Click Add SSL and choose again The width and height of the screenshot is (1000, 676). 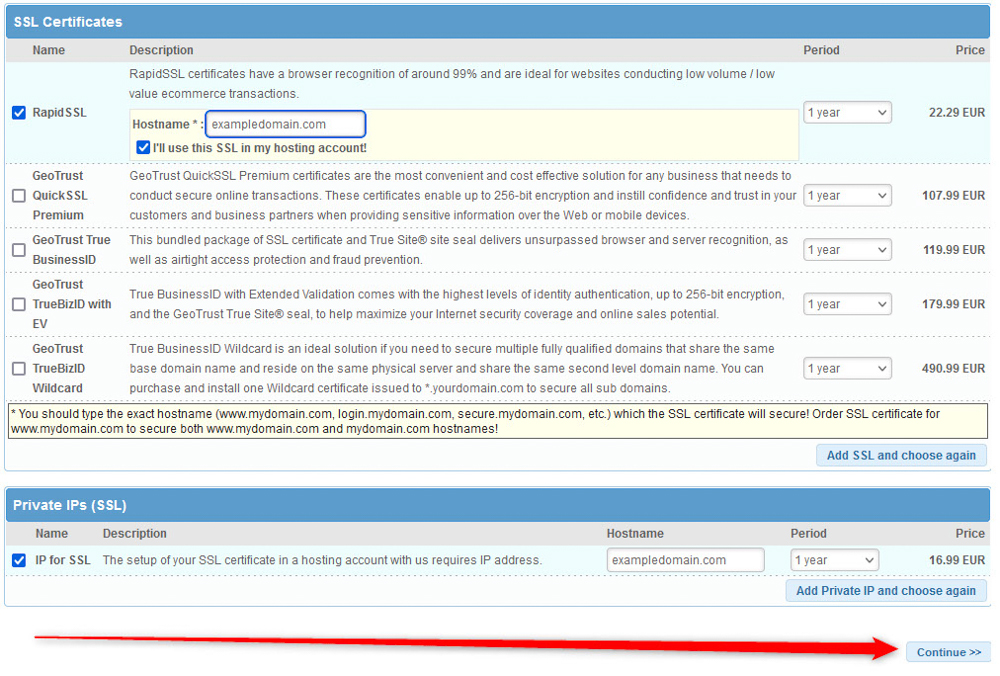coord(901,455)
